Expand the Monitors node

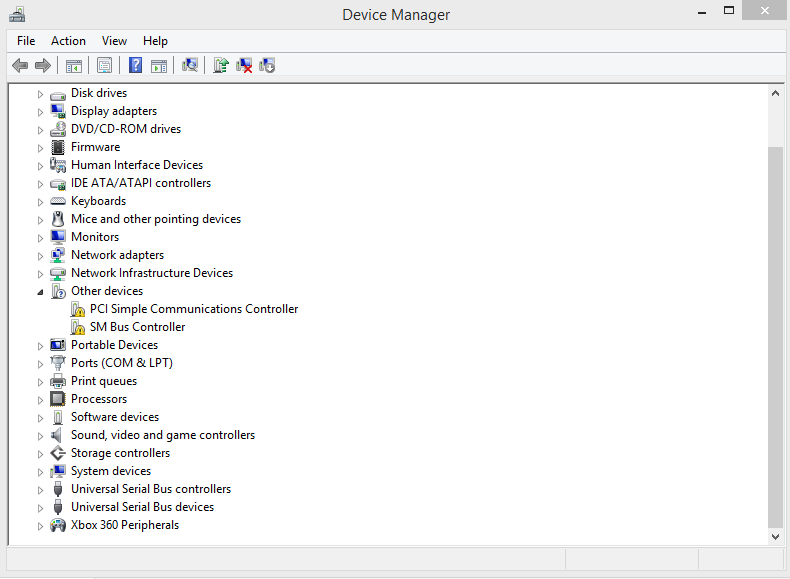pyautogui.click(x=40, y=238)
